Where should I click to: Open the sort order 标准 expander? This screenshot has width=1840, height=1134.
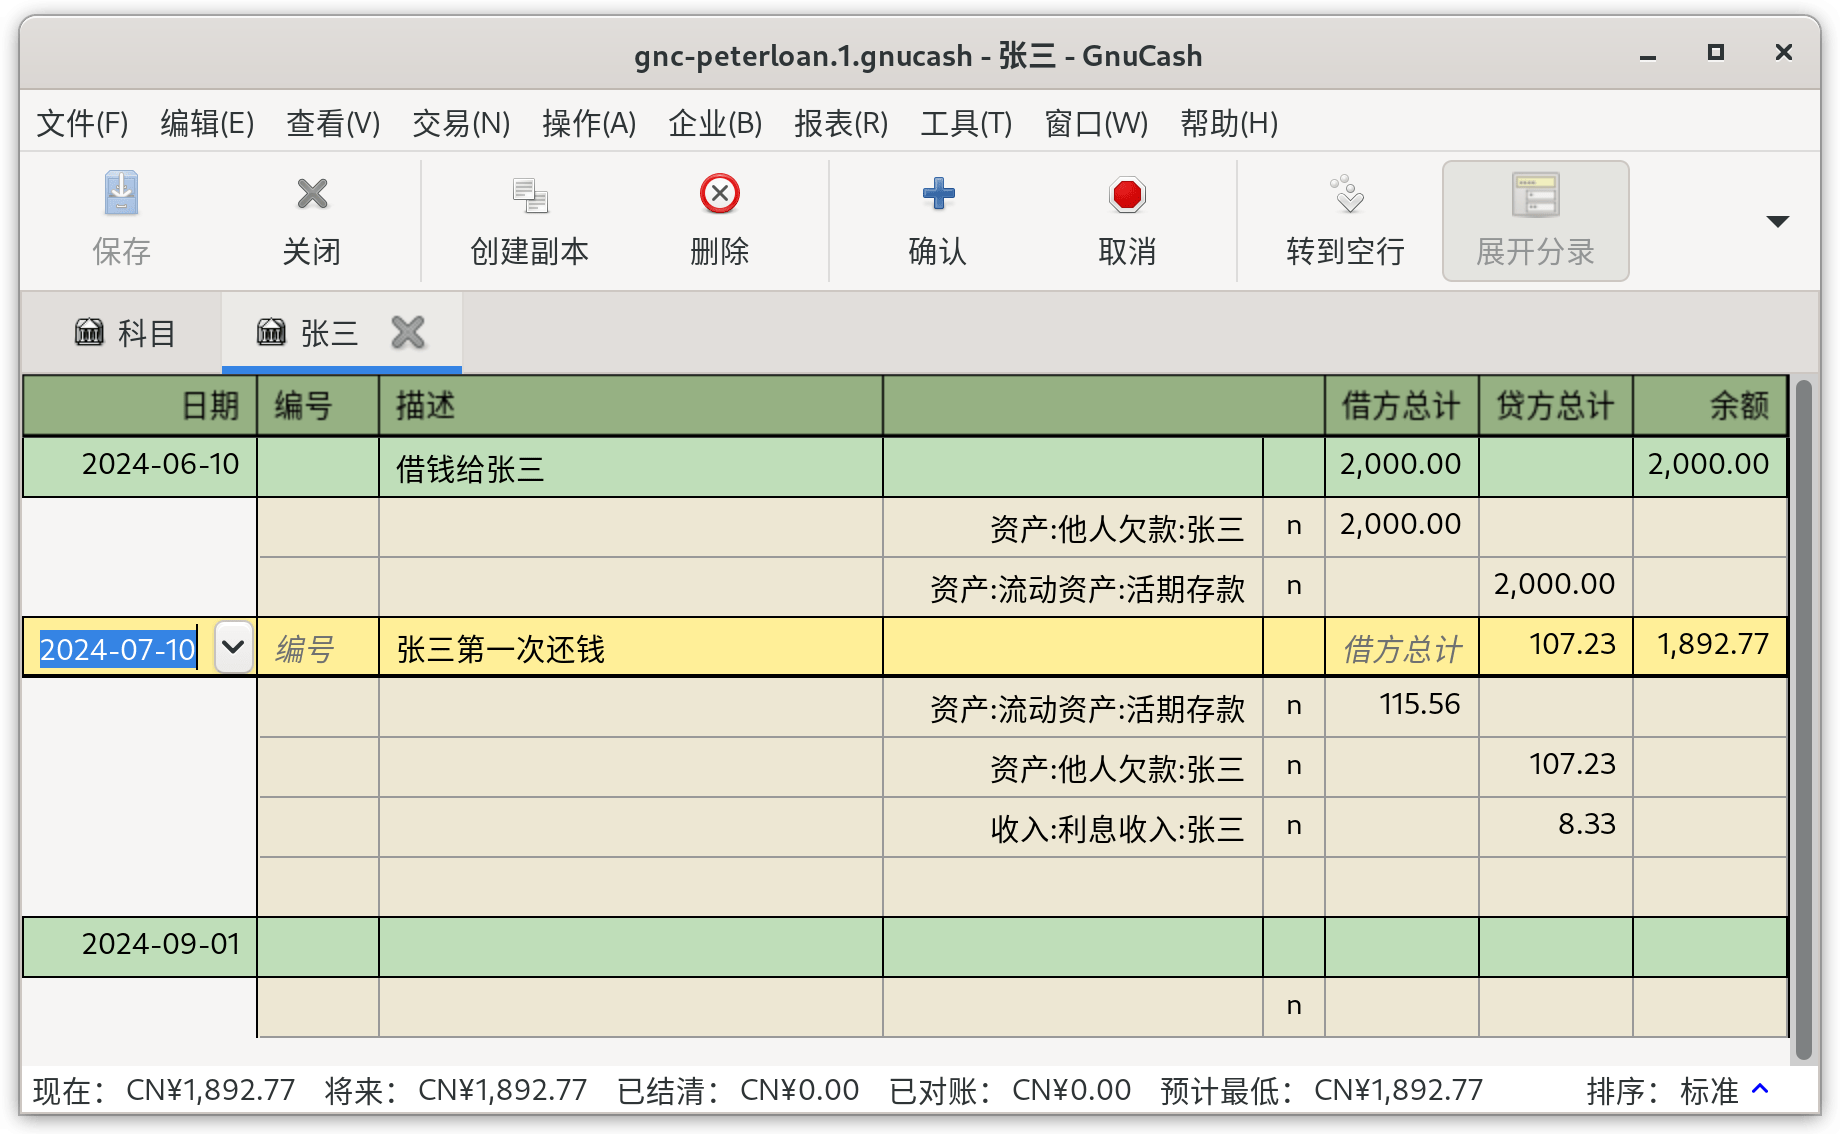pos(1761,1089)
